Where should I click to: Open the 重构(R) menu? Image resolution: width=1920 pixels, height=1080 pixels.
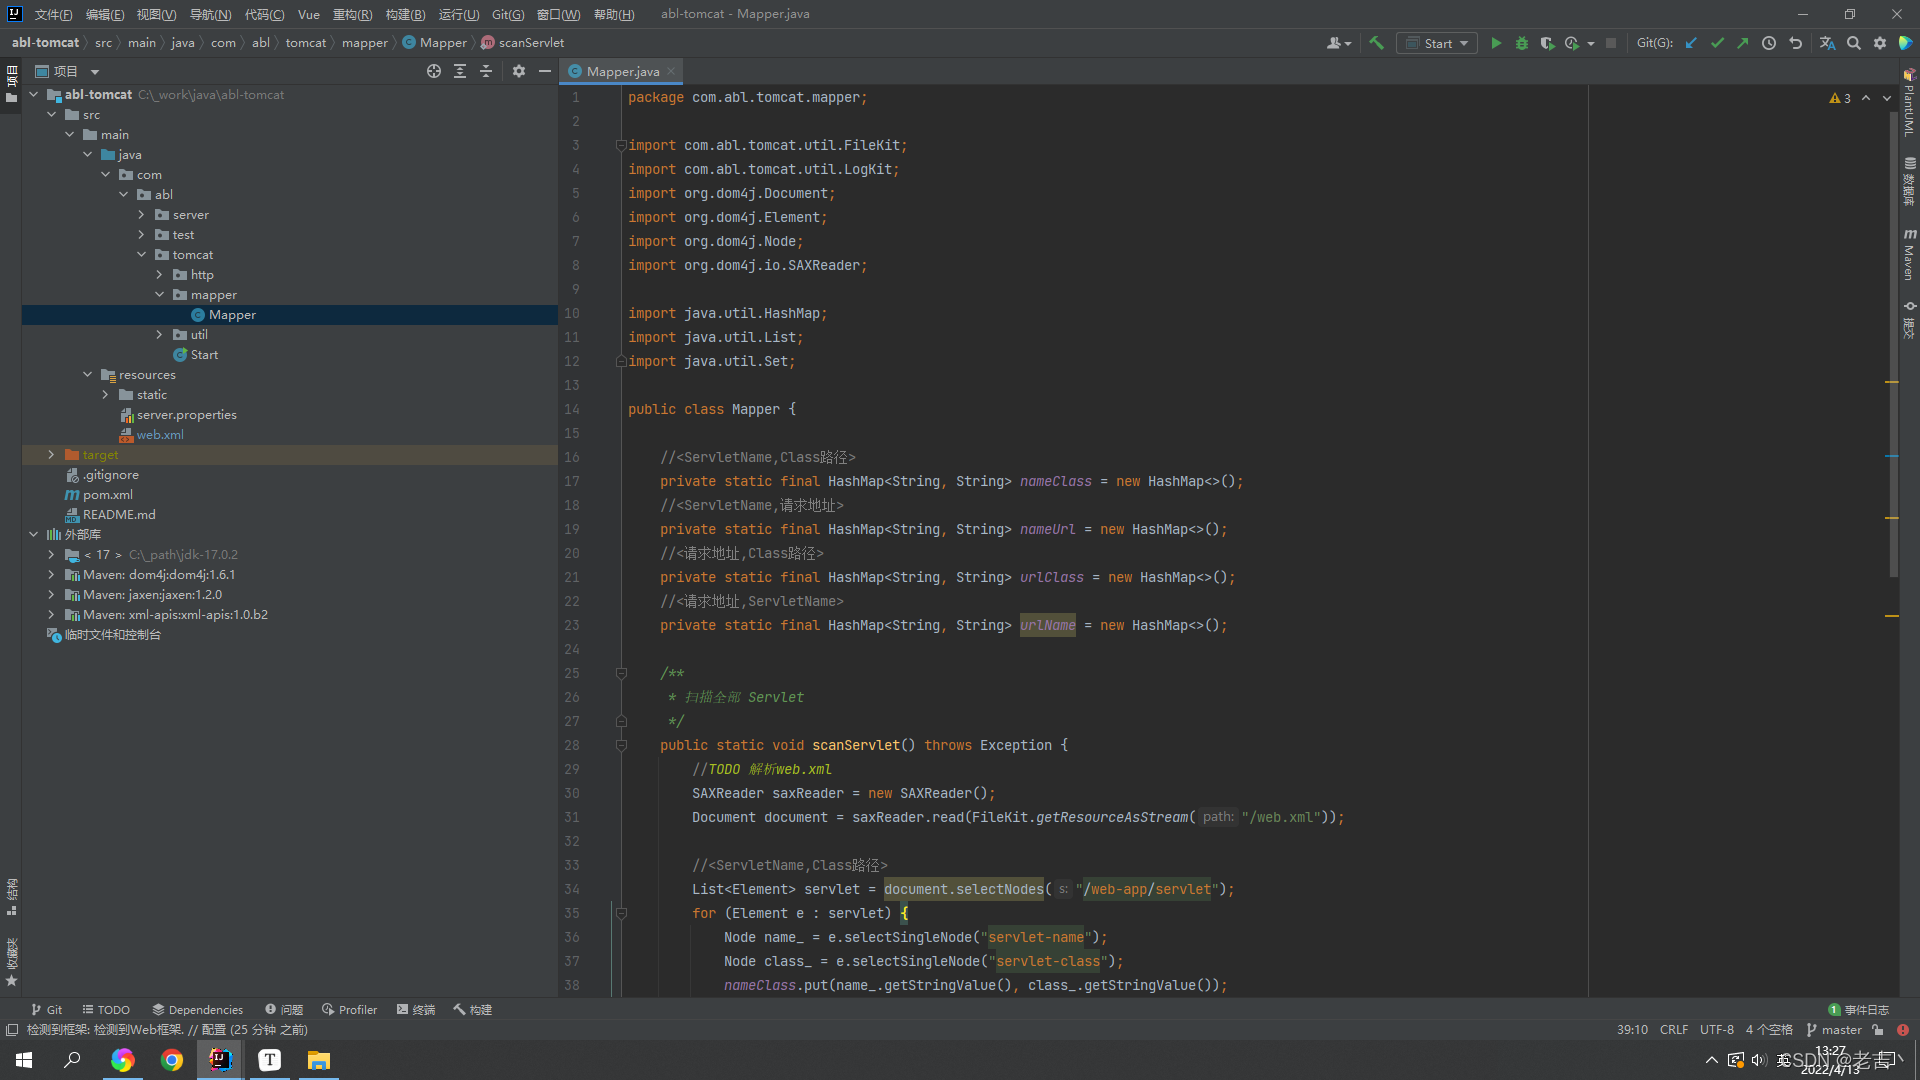click(x=352, y=14)
